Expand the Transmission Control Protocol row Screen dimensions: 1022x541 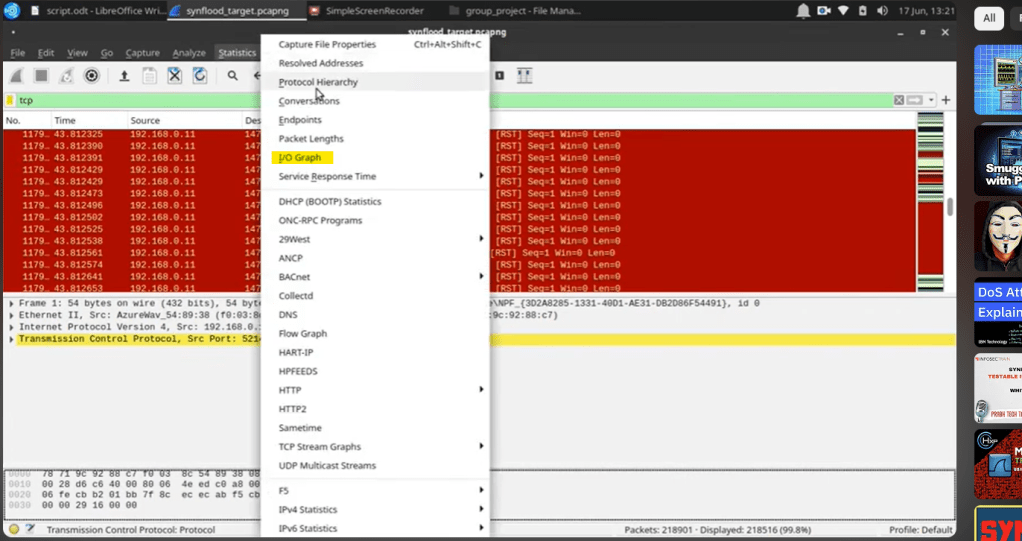[x=11, y=340]
